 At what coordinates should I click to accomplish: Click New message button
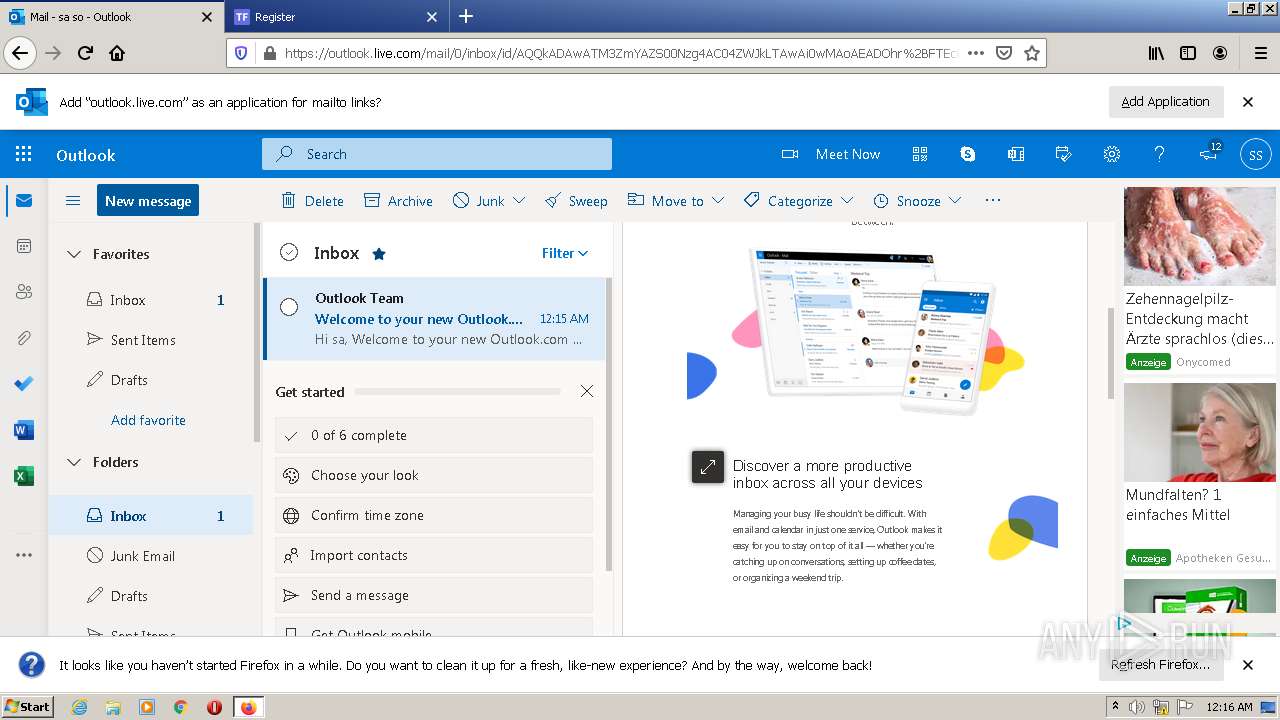click(x=148, y=200)
